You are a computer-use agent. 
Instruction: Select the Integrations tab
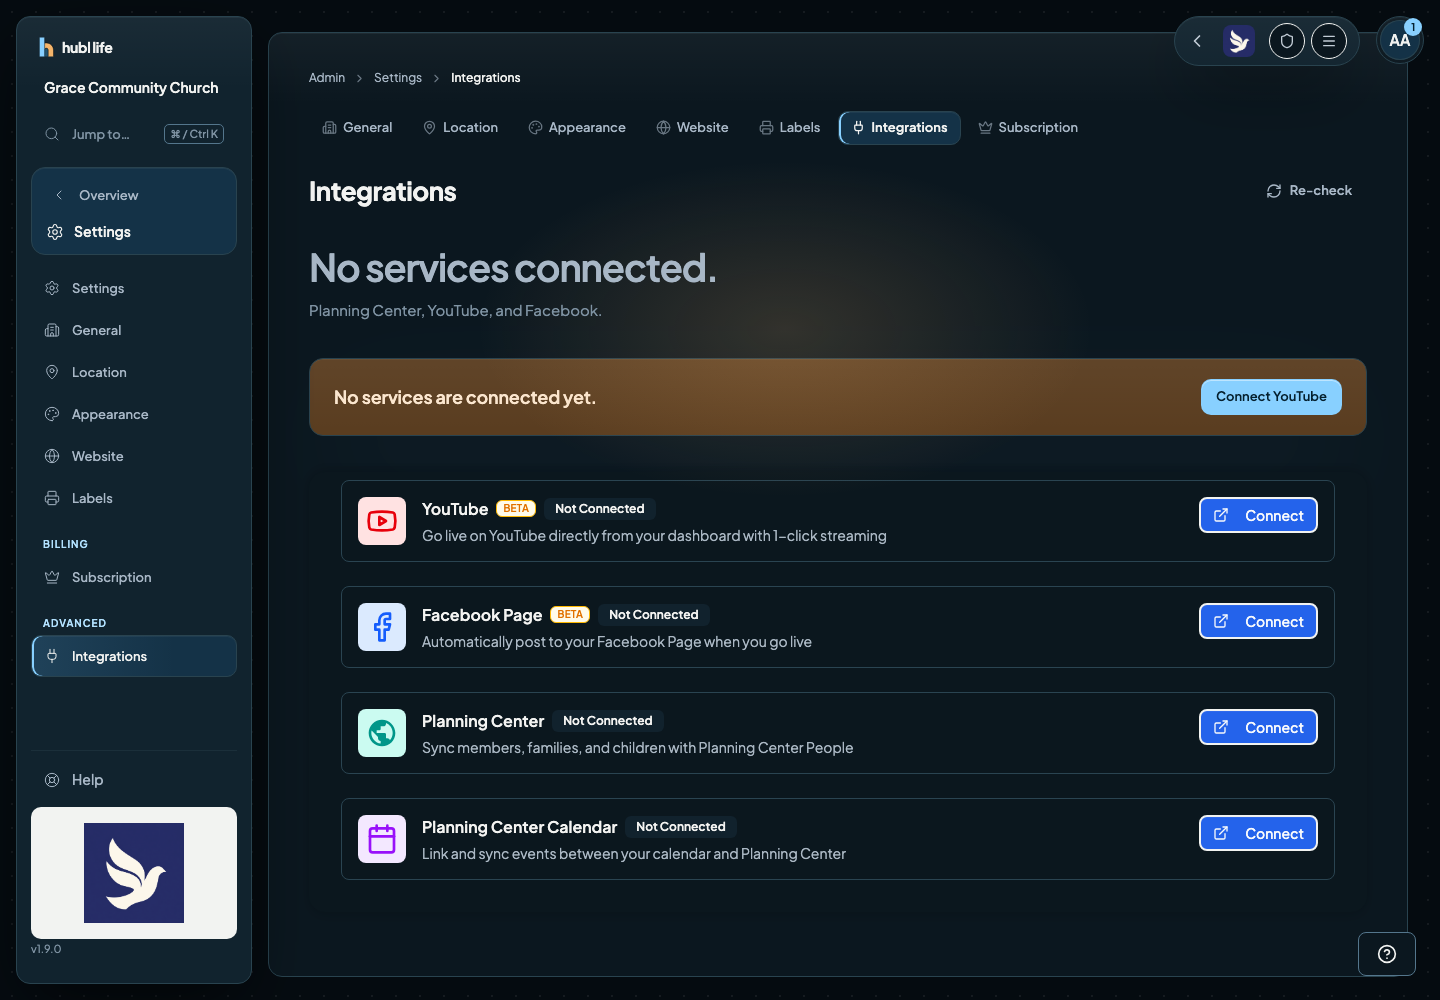[900, 128]
